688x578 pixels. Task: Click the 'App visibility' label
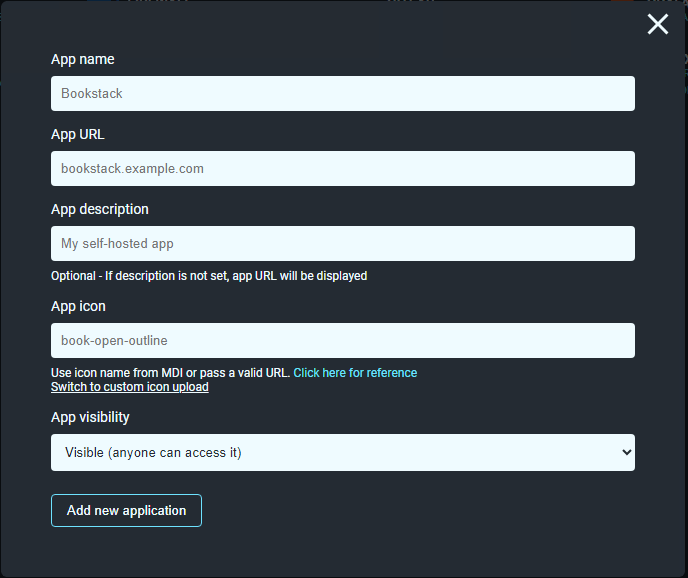click(x=90, y=417)
